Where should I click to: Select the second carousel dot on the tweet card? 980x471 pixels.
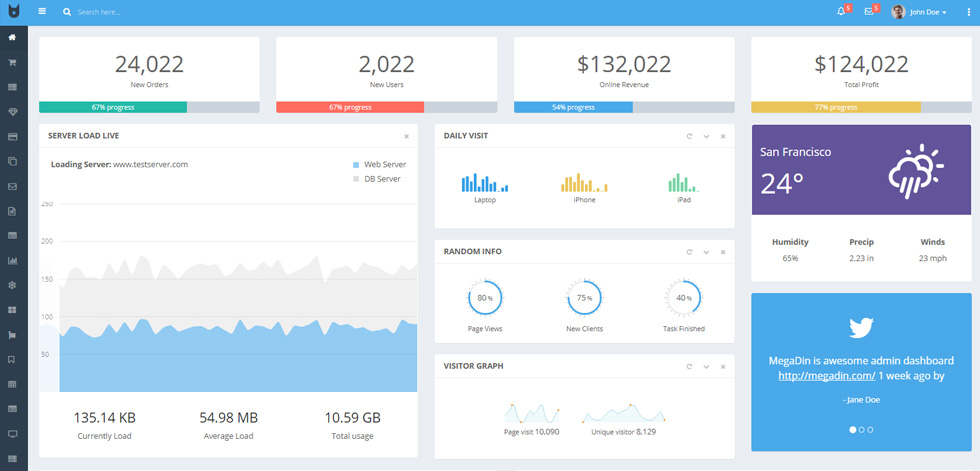(862, 430)
